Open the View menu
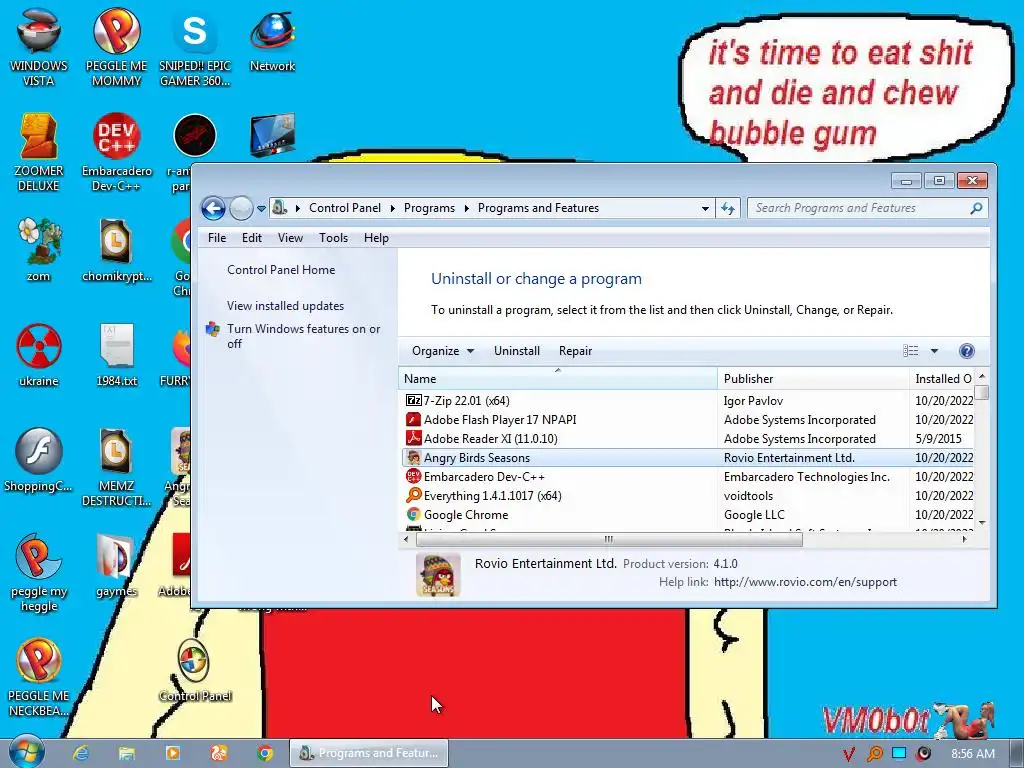This screenshot has height=768, width=1024. pyautogui.click(x=290, y=238)
